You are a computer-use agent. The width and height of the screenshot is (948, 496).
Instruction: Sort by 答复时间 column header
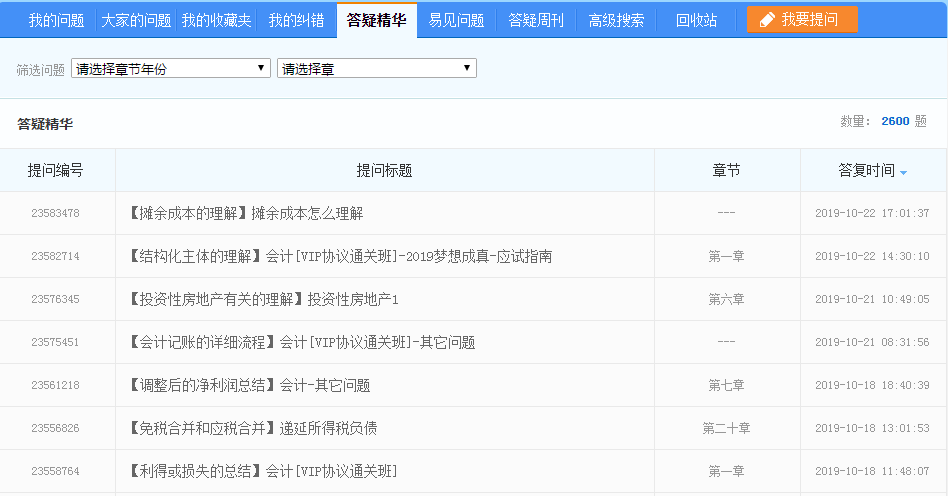[866, 171]
